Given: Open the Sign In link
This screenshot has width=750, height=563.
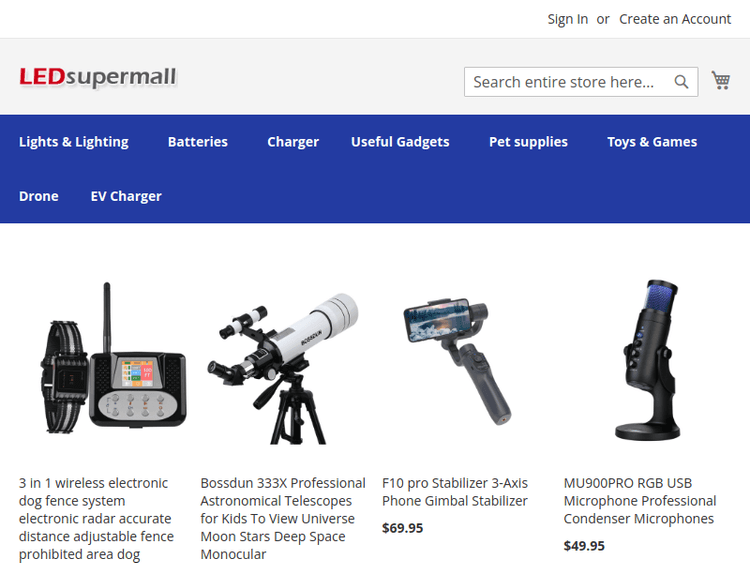Looking at the screenshot, I should pos(567,19).
